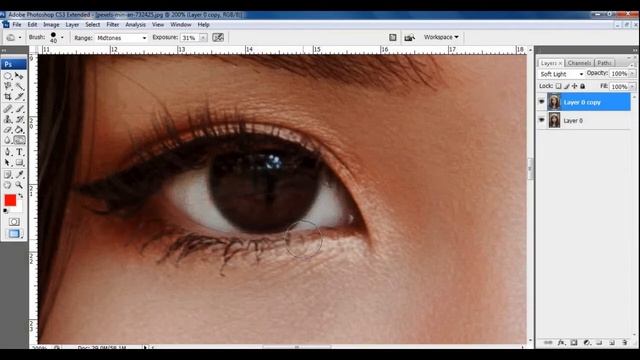
Task: Select the Elliptical Marquee tool
Action: [8, 76]
